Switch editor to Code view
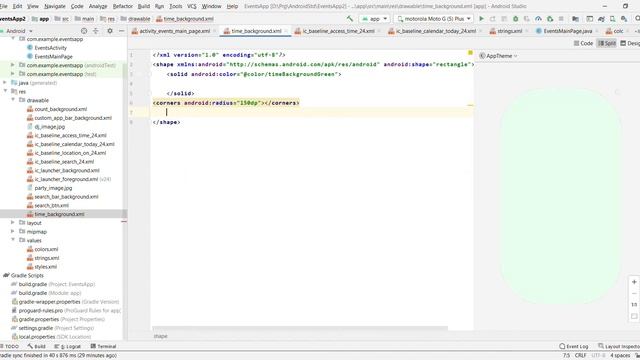The image size is (640, 360). pos(583,43)
